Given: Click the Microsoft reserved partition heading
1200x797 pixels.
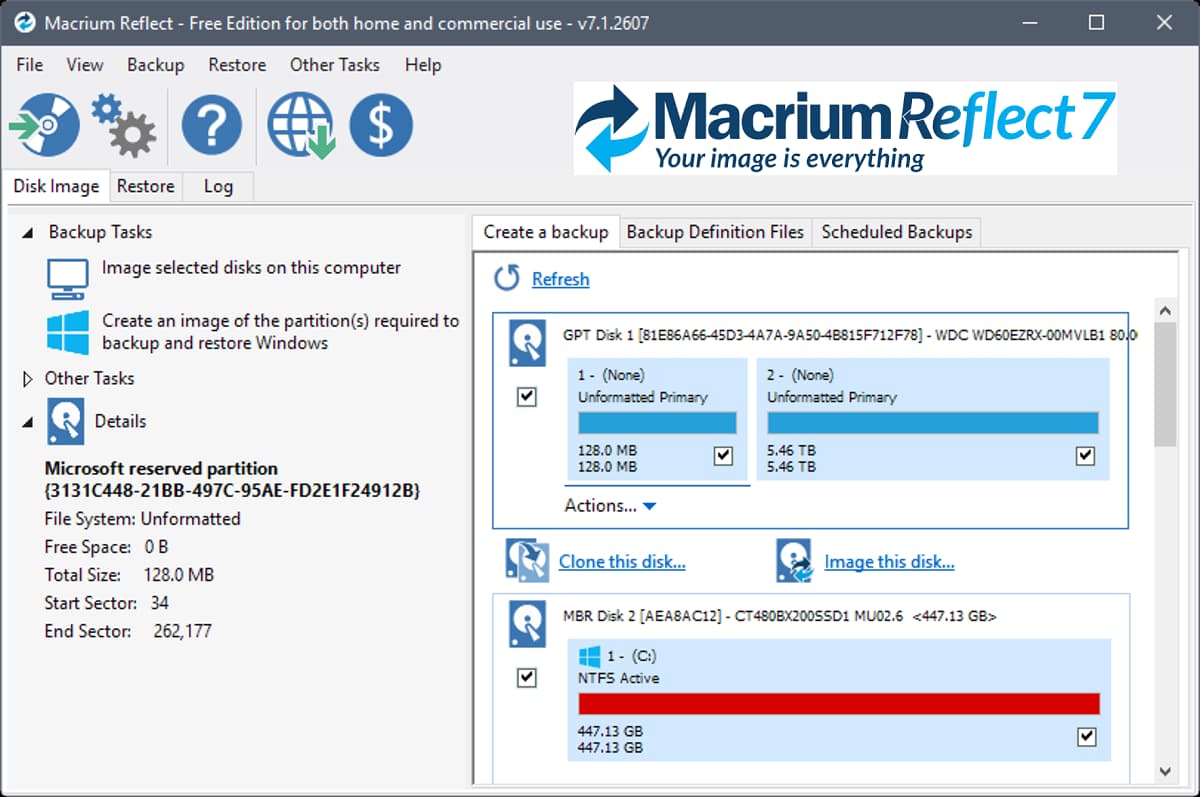Looking at the screenshot, I should [x=232, y=480].
